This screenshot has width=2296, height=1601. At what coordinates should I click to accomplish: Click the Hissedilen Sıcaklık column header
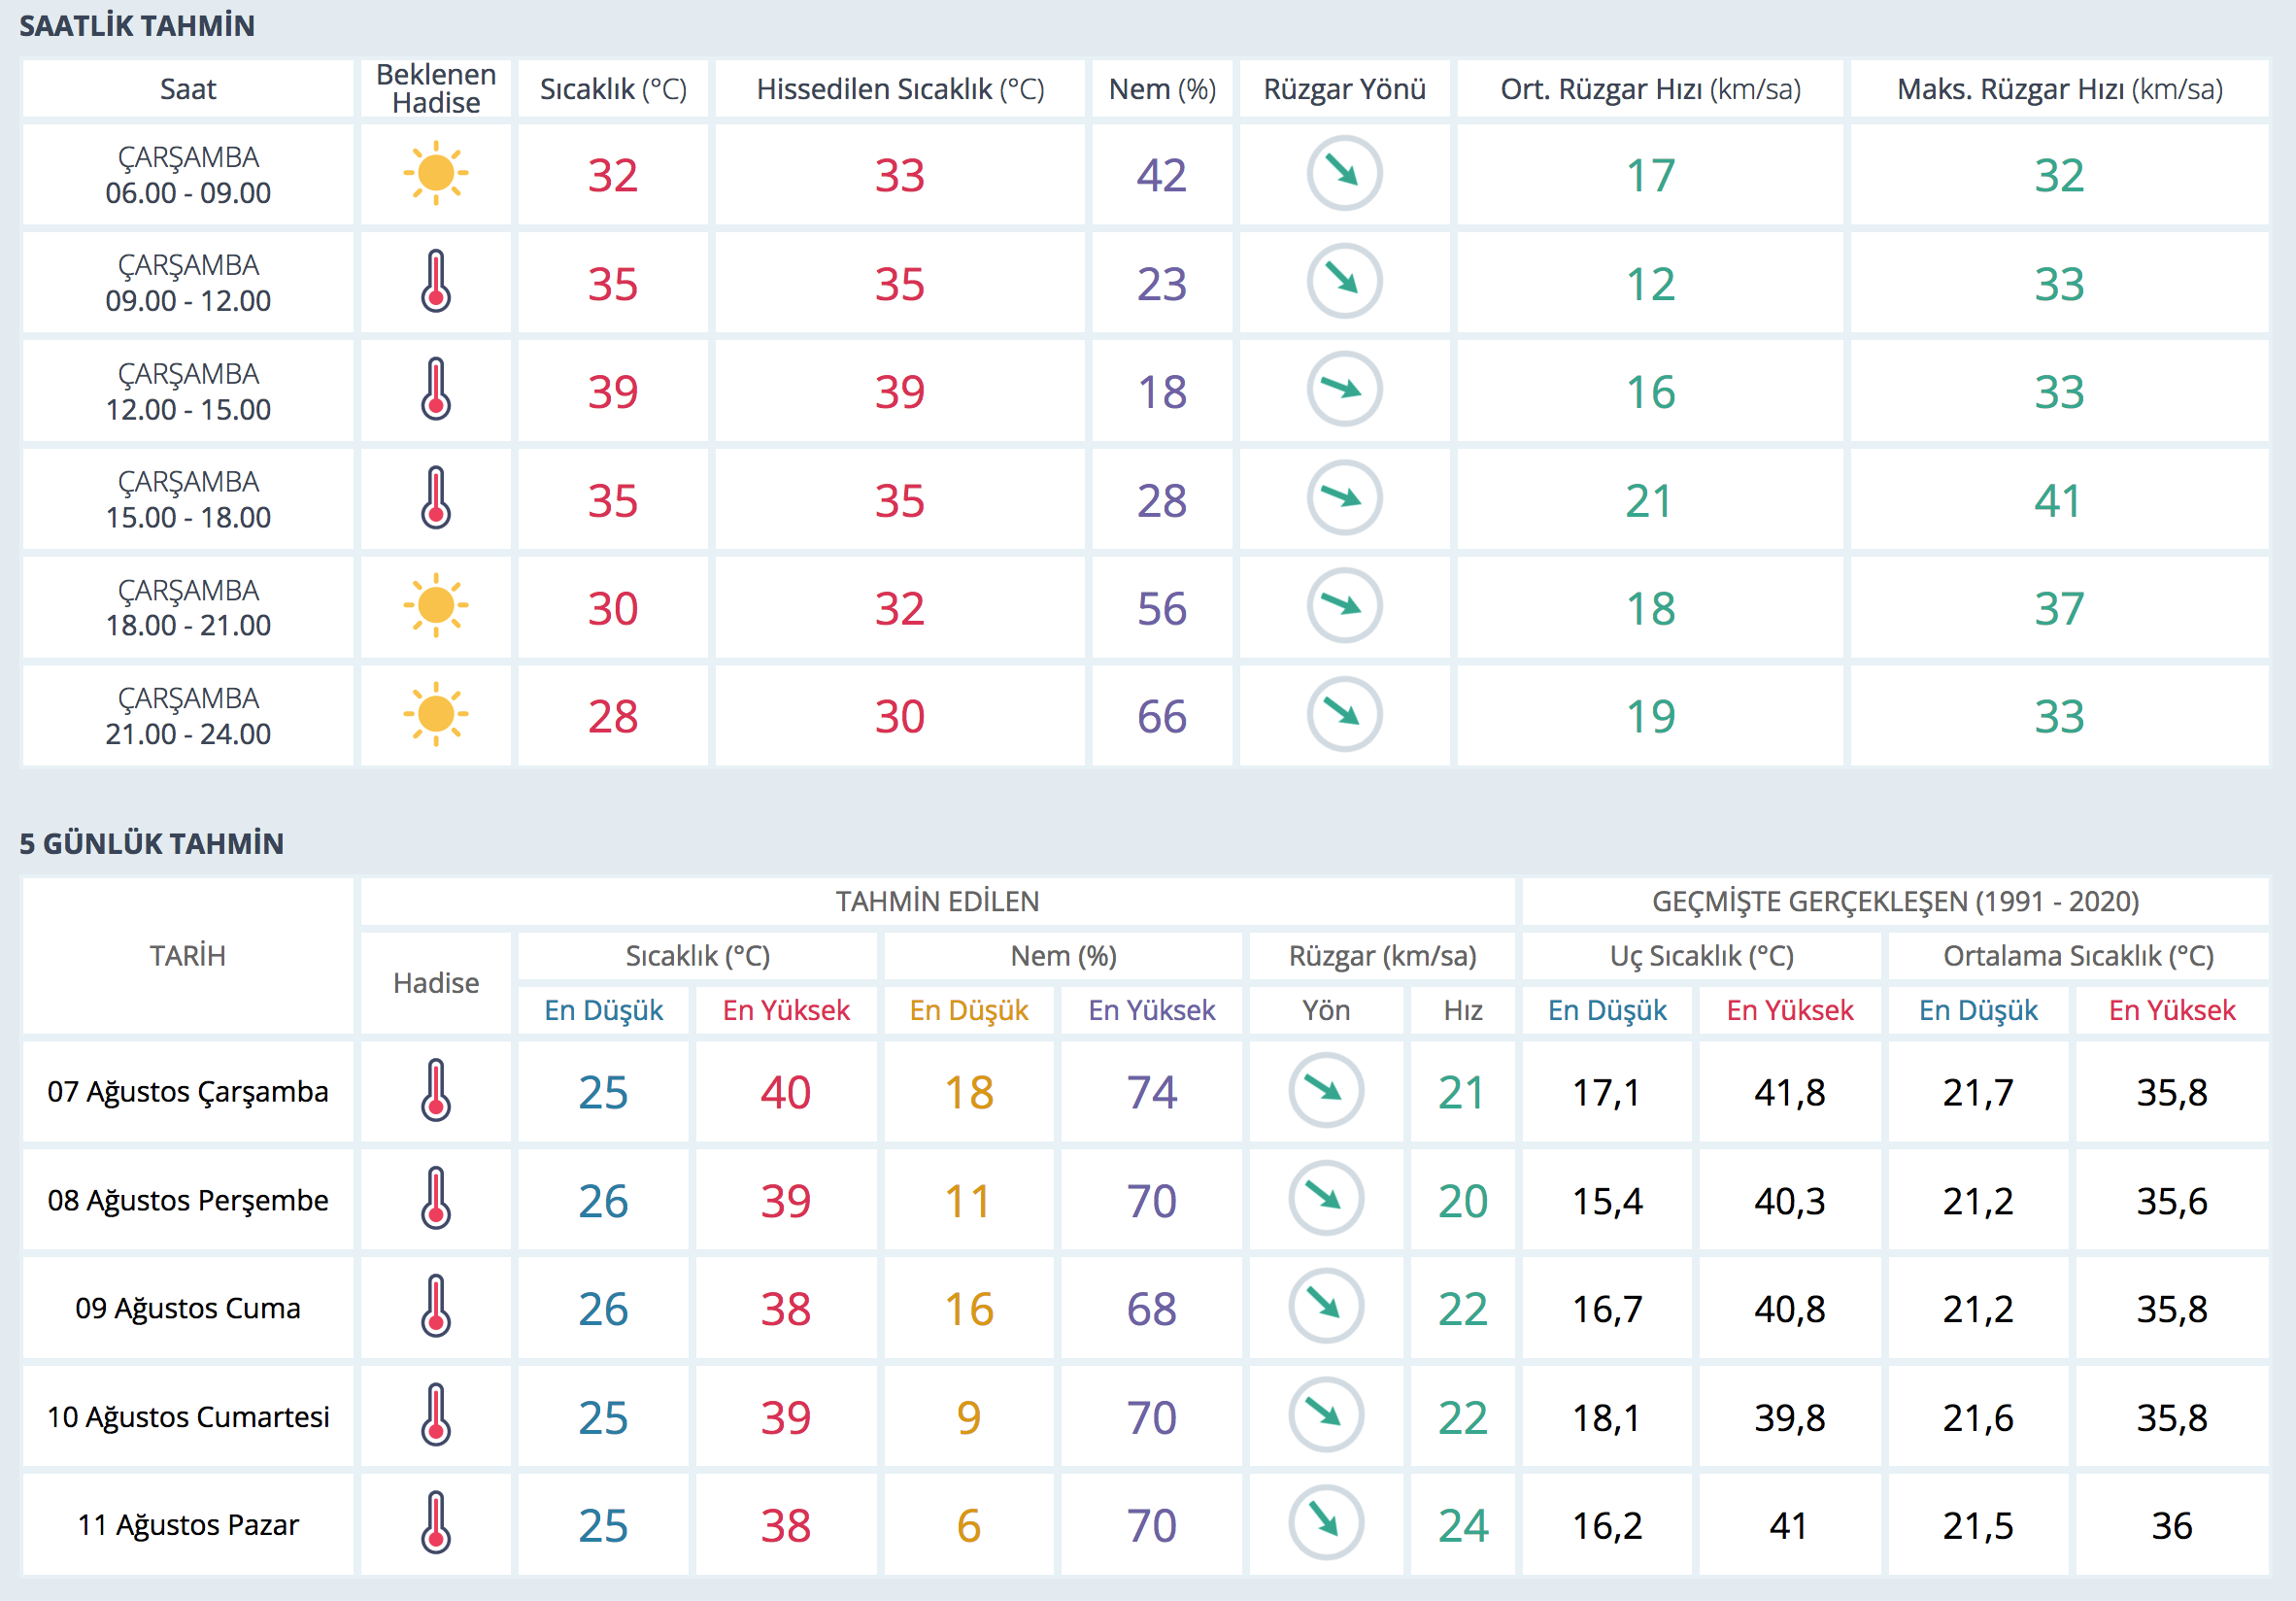pos(900,89)
